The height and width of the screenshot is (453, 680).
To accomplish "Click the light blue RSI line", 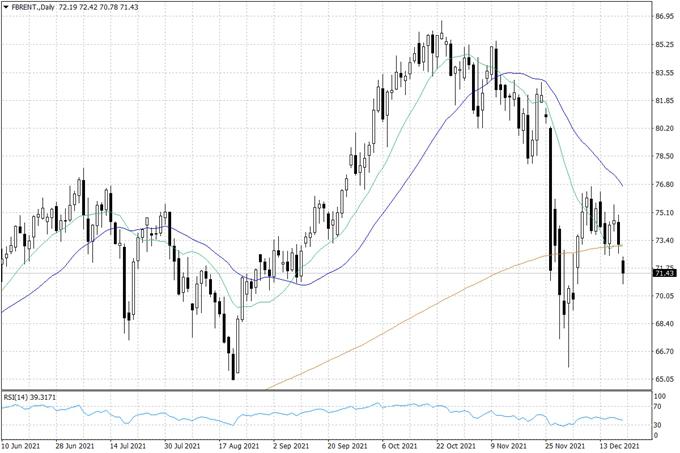I will (300, 410).
